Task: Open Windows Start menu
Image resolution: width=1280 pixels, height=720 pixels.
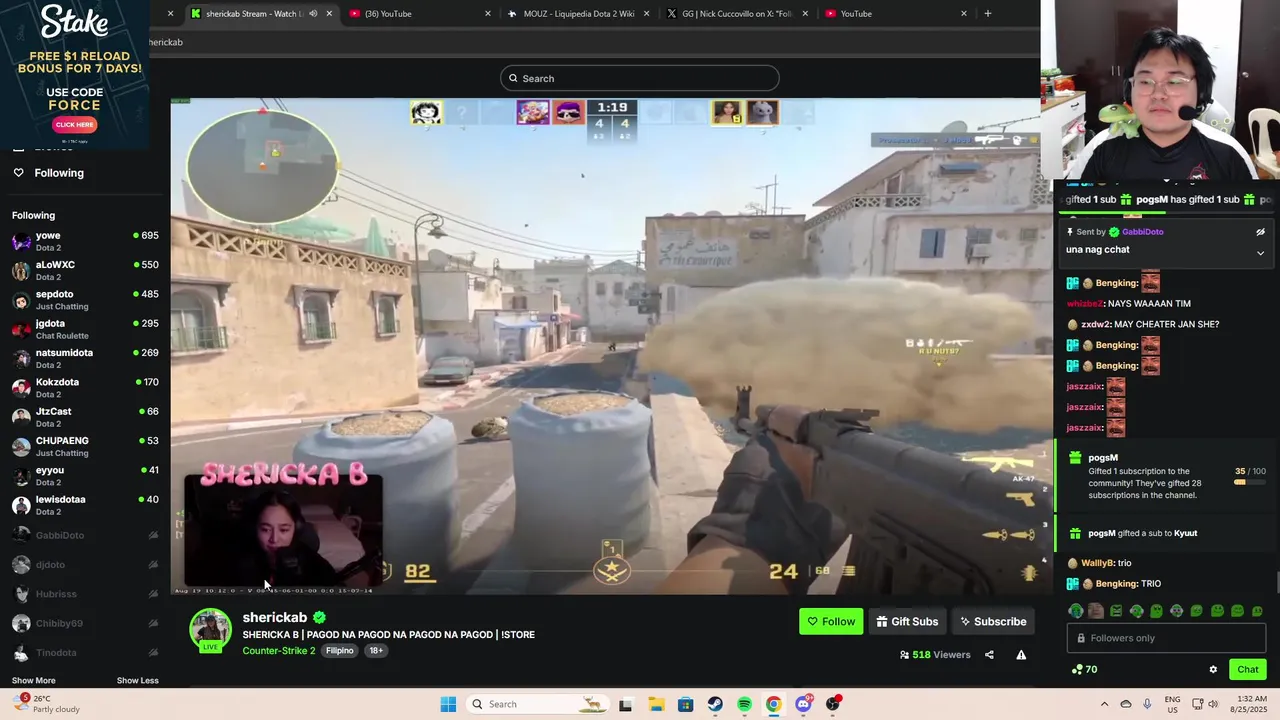Action: (448, 704)
